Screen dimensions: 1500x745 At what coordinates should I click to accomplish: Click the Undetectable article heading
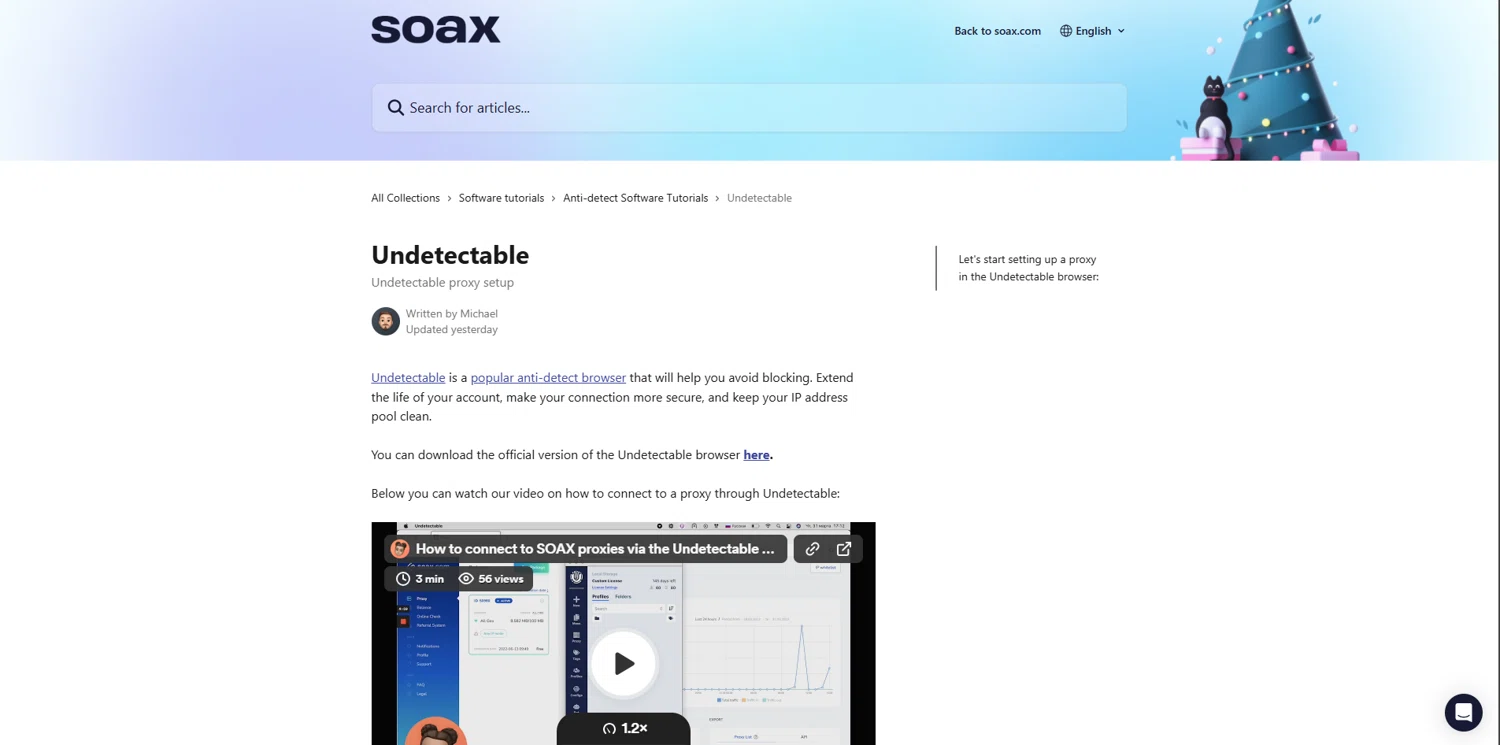[450, 255]
